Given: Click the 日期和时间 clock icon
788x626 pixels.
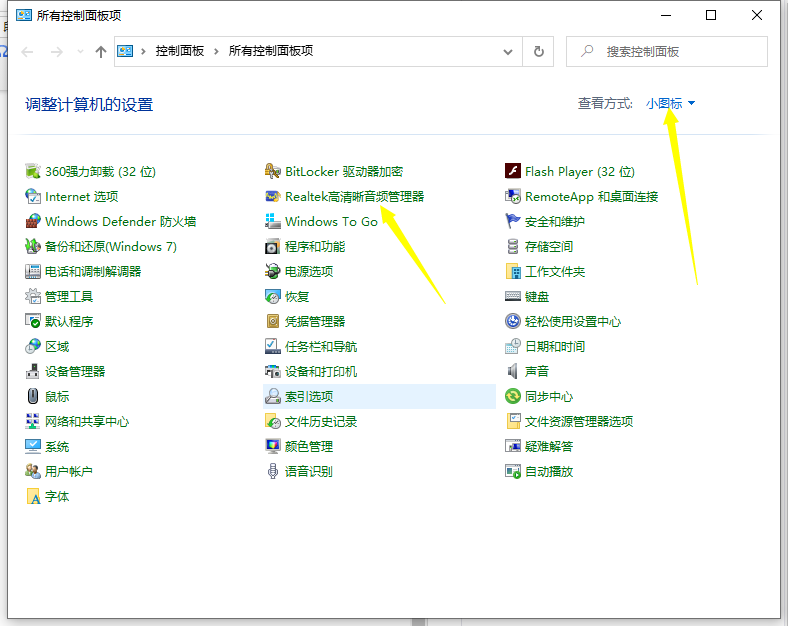Looking at the screenshot, I should (x=513, y=347).
